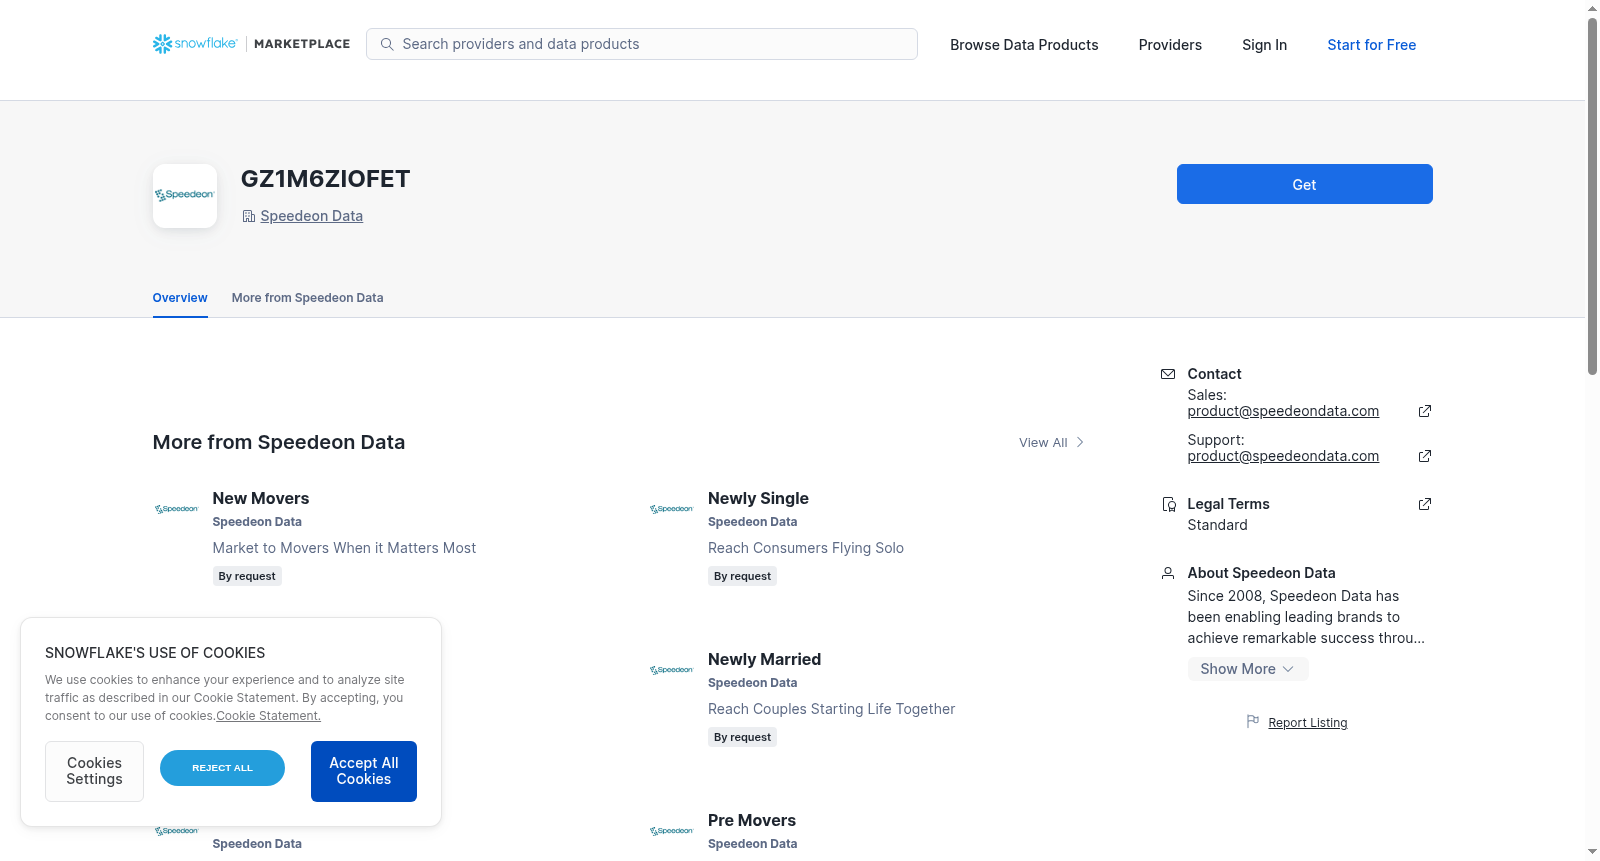Click the Newly Single Speedeon logo
This screenshot has width=1600, height=861.
click(x=671, y=509)
